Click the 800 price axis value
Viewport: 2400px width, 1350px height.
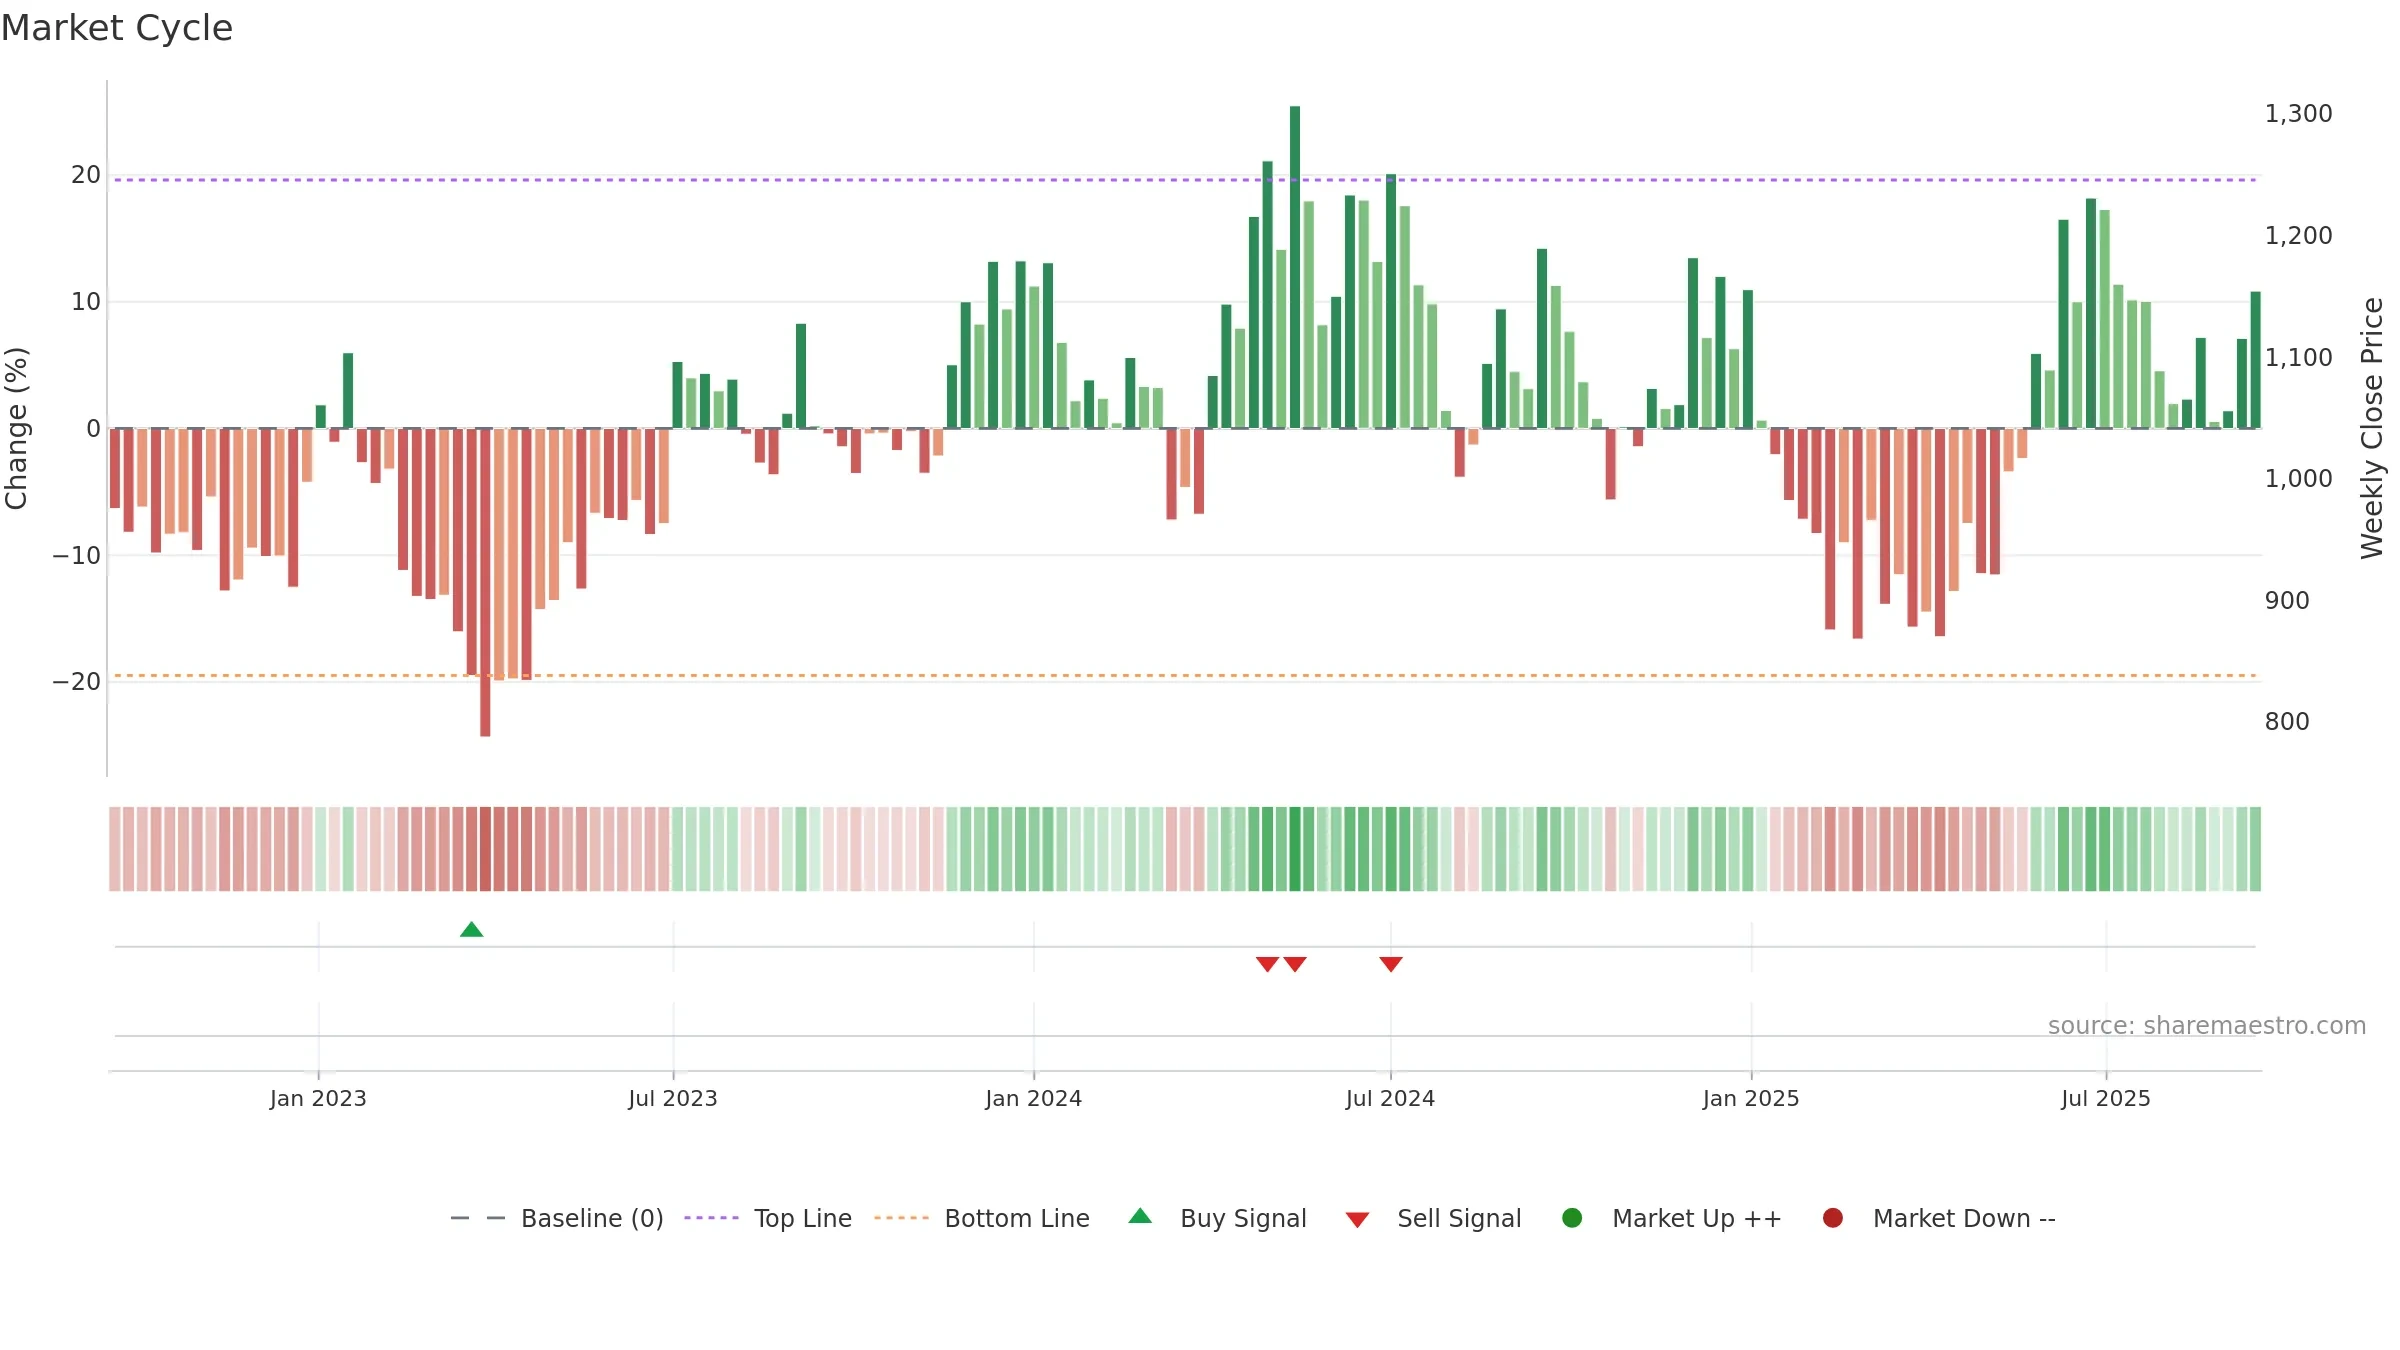(x=2287, y=722)
